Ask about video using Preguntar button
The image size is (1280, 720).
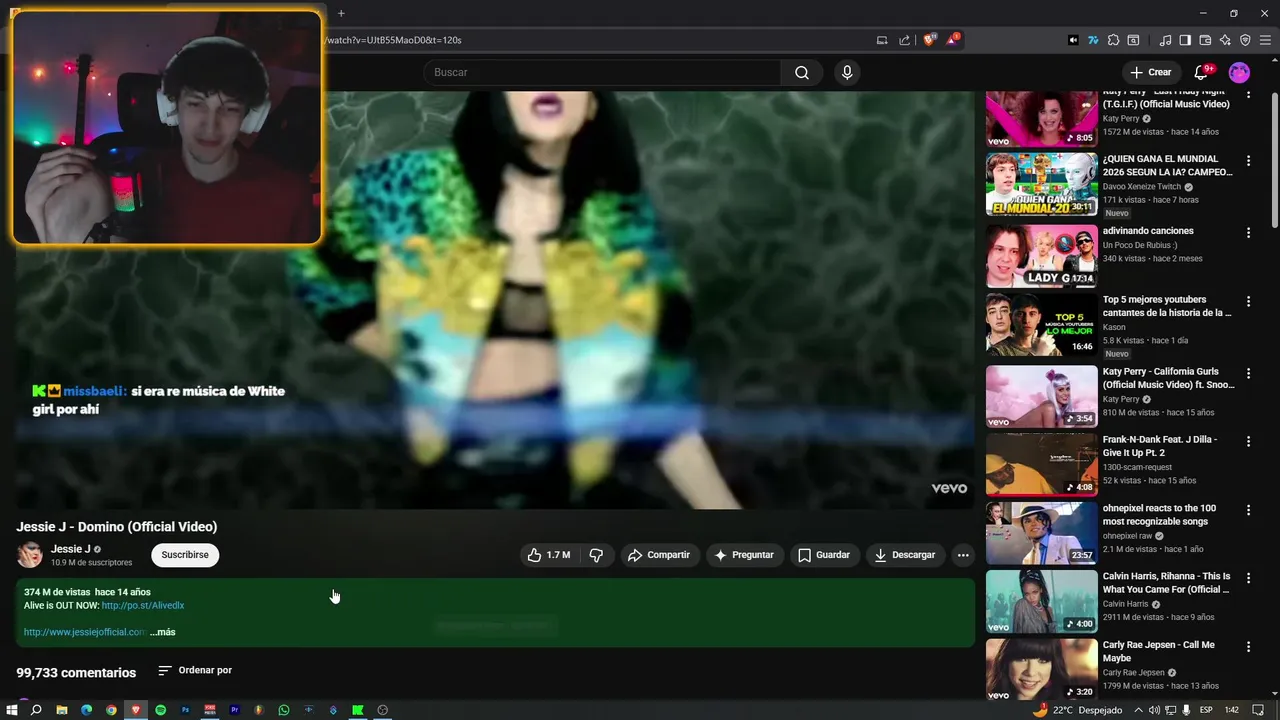[x=743, y=555]
